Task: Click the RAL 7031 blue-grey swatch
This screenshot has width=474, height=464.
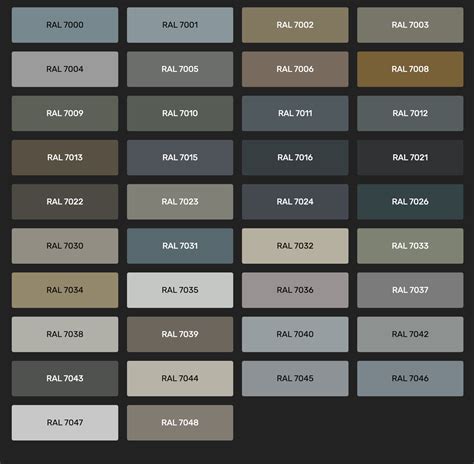Action: [180, 246]
